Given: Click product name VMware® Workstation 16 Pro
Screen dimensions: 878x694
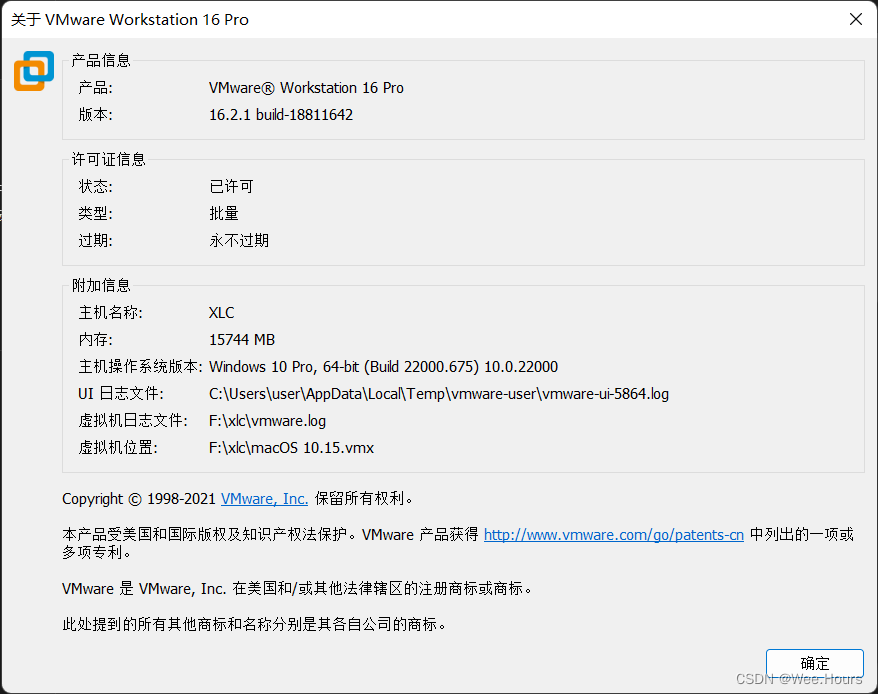Looking at the screenshot, I should tap(306, 88).
